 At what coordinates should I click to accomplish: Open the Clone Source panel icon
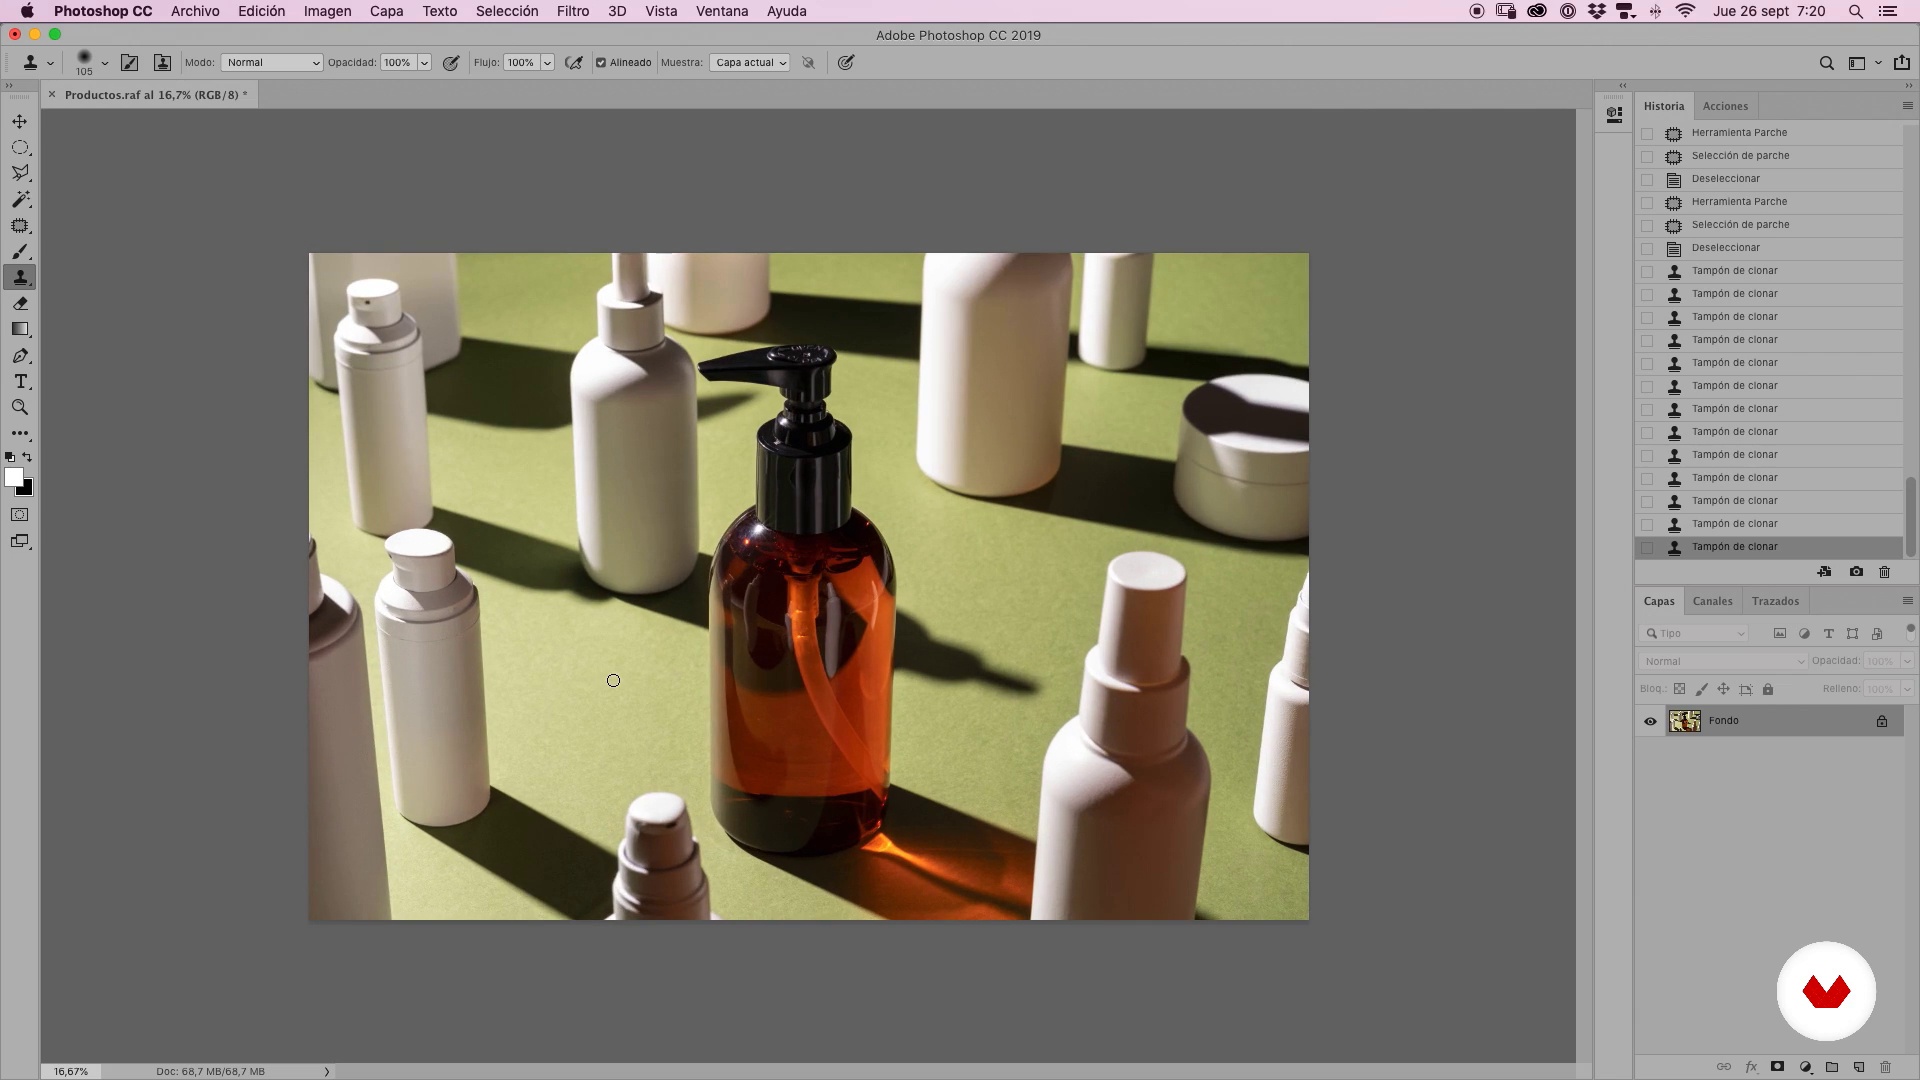162,62
